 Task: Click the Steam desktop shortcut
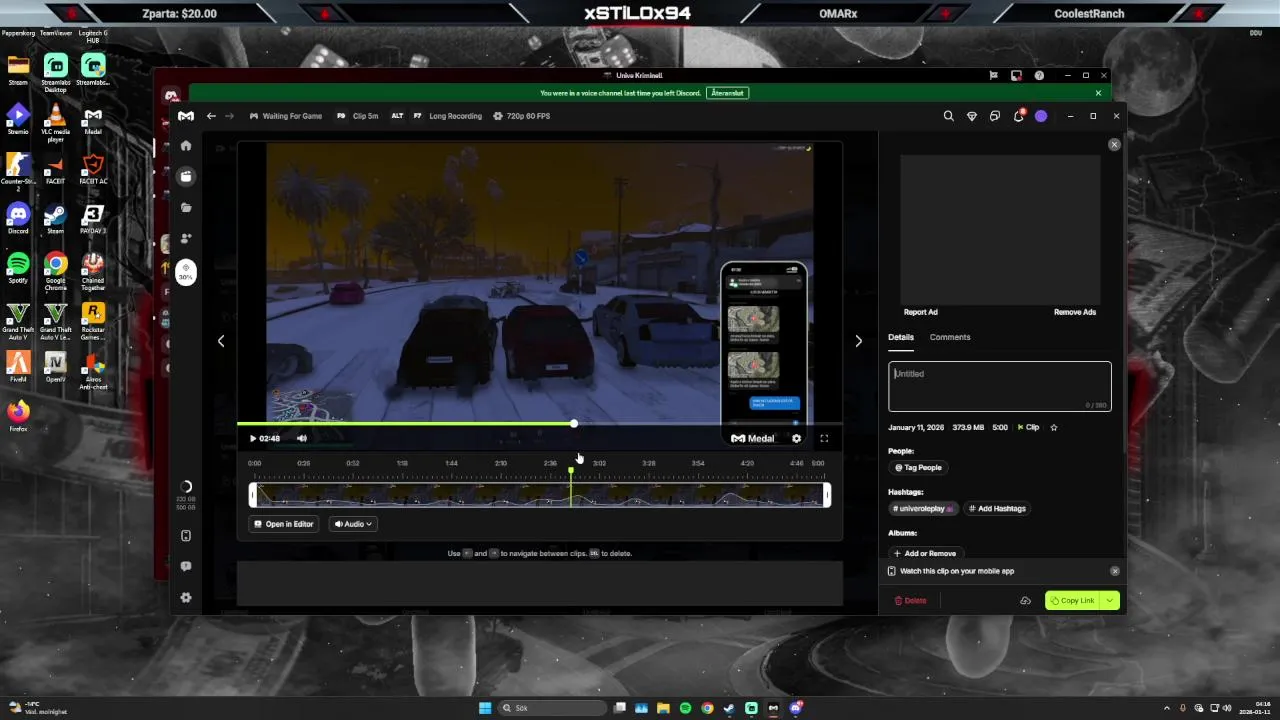(55, 218)
